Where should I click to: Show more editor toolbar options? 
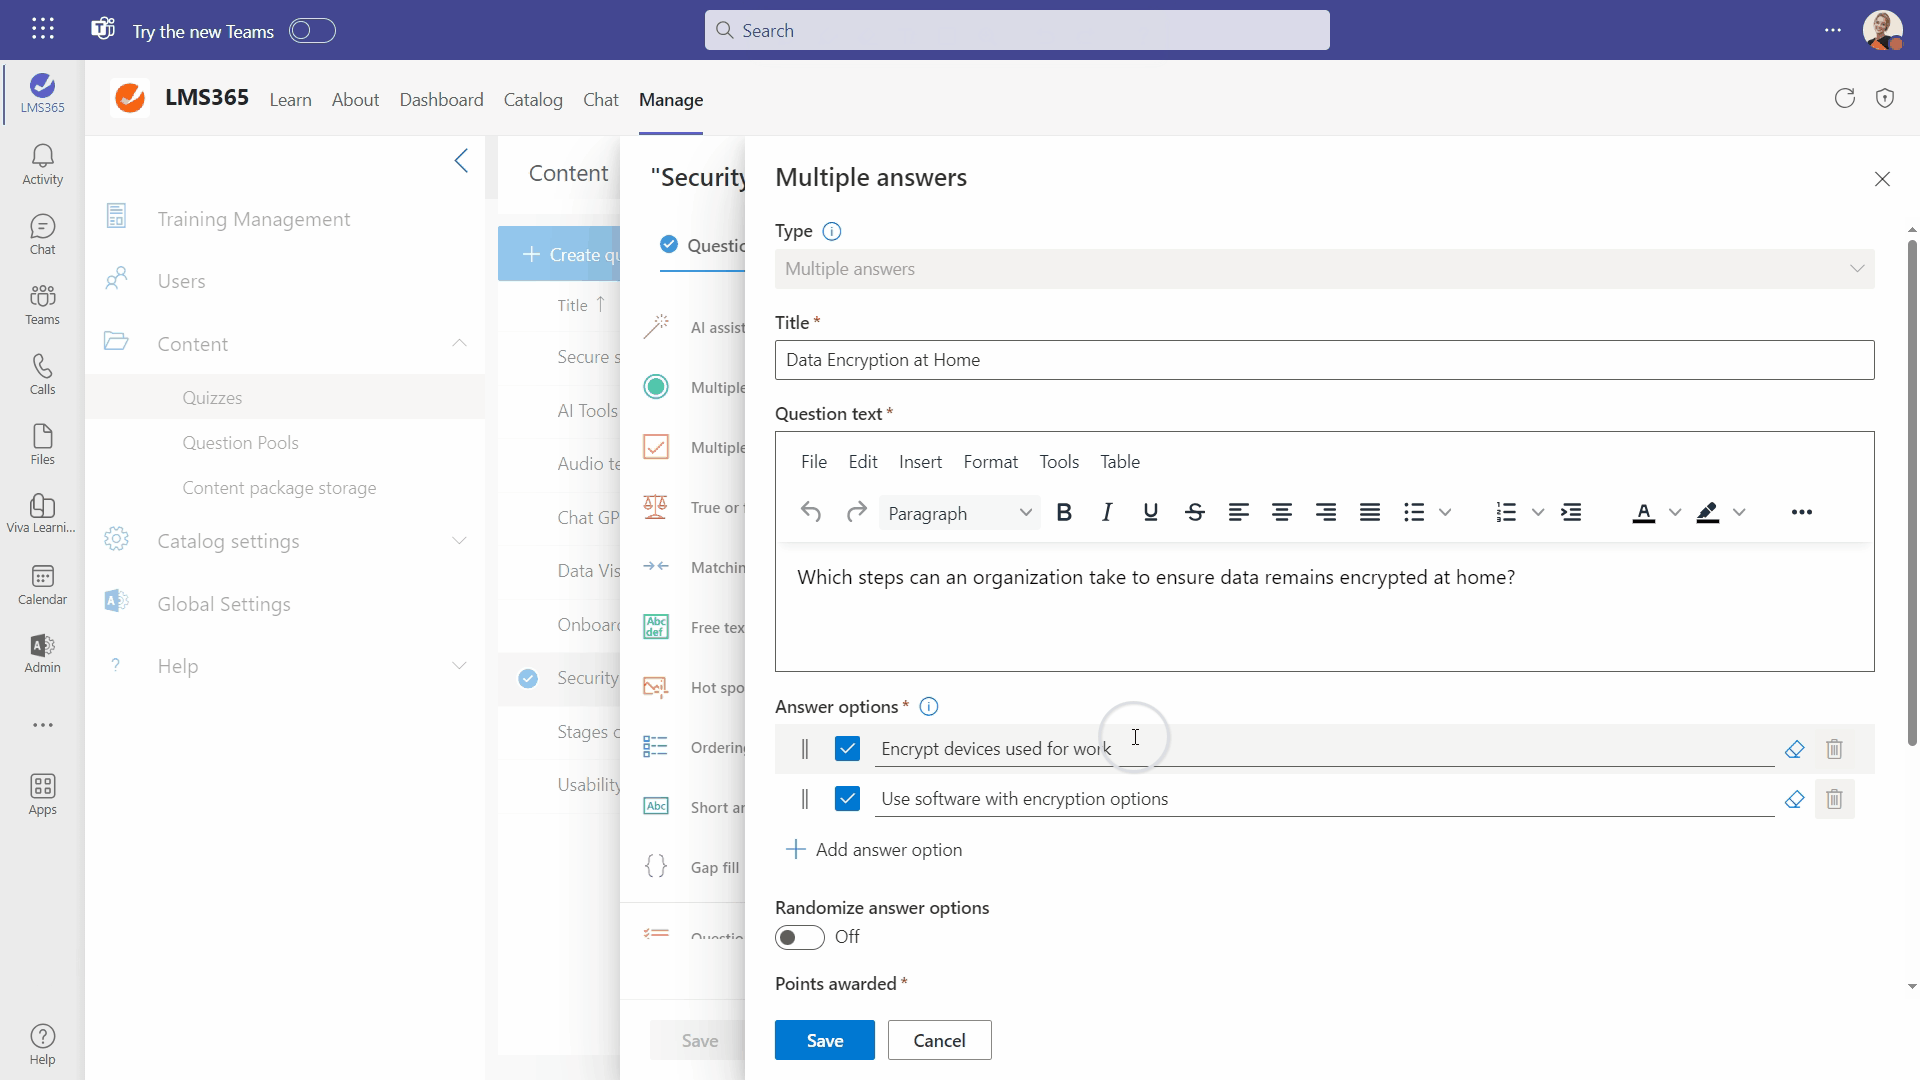coord(1802,513)
